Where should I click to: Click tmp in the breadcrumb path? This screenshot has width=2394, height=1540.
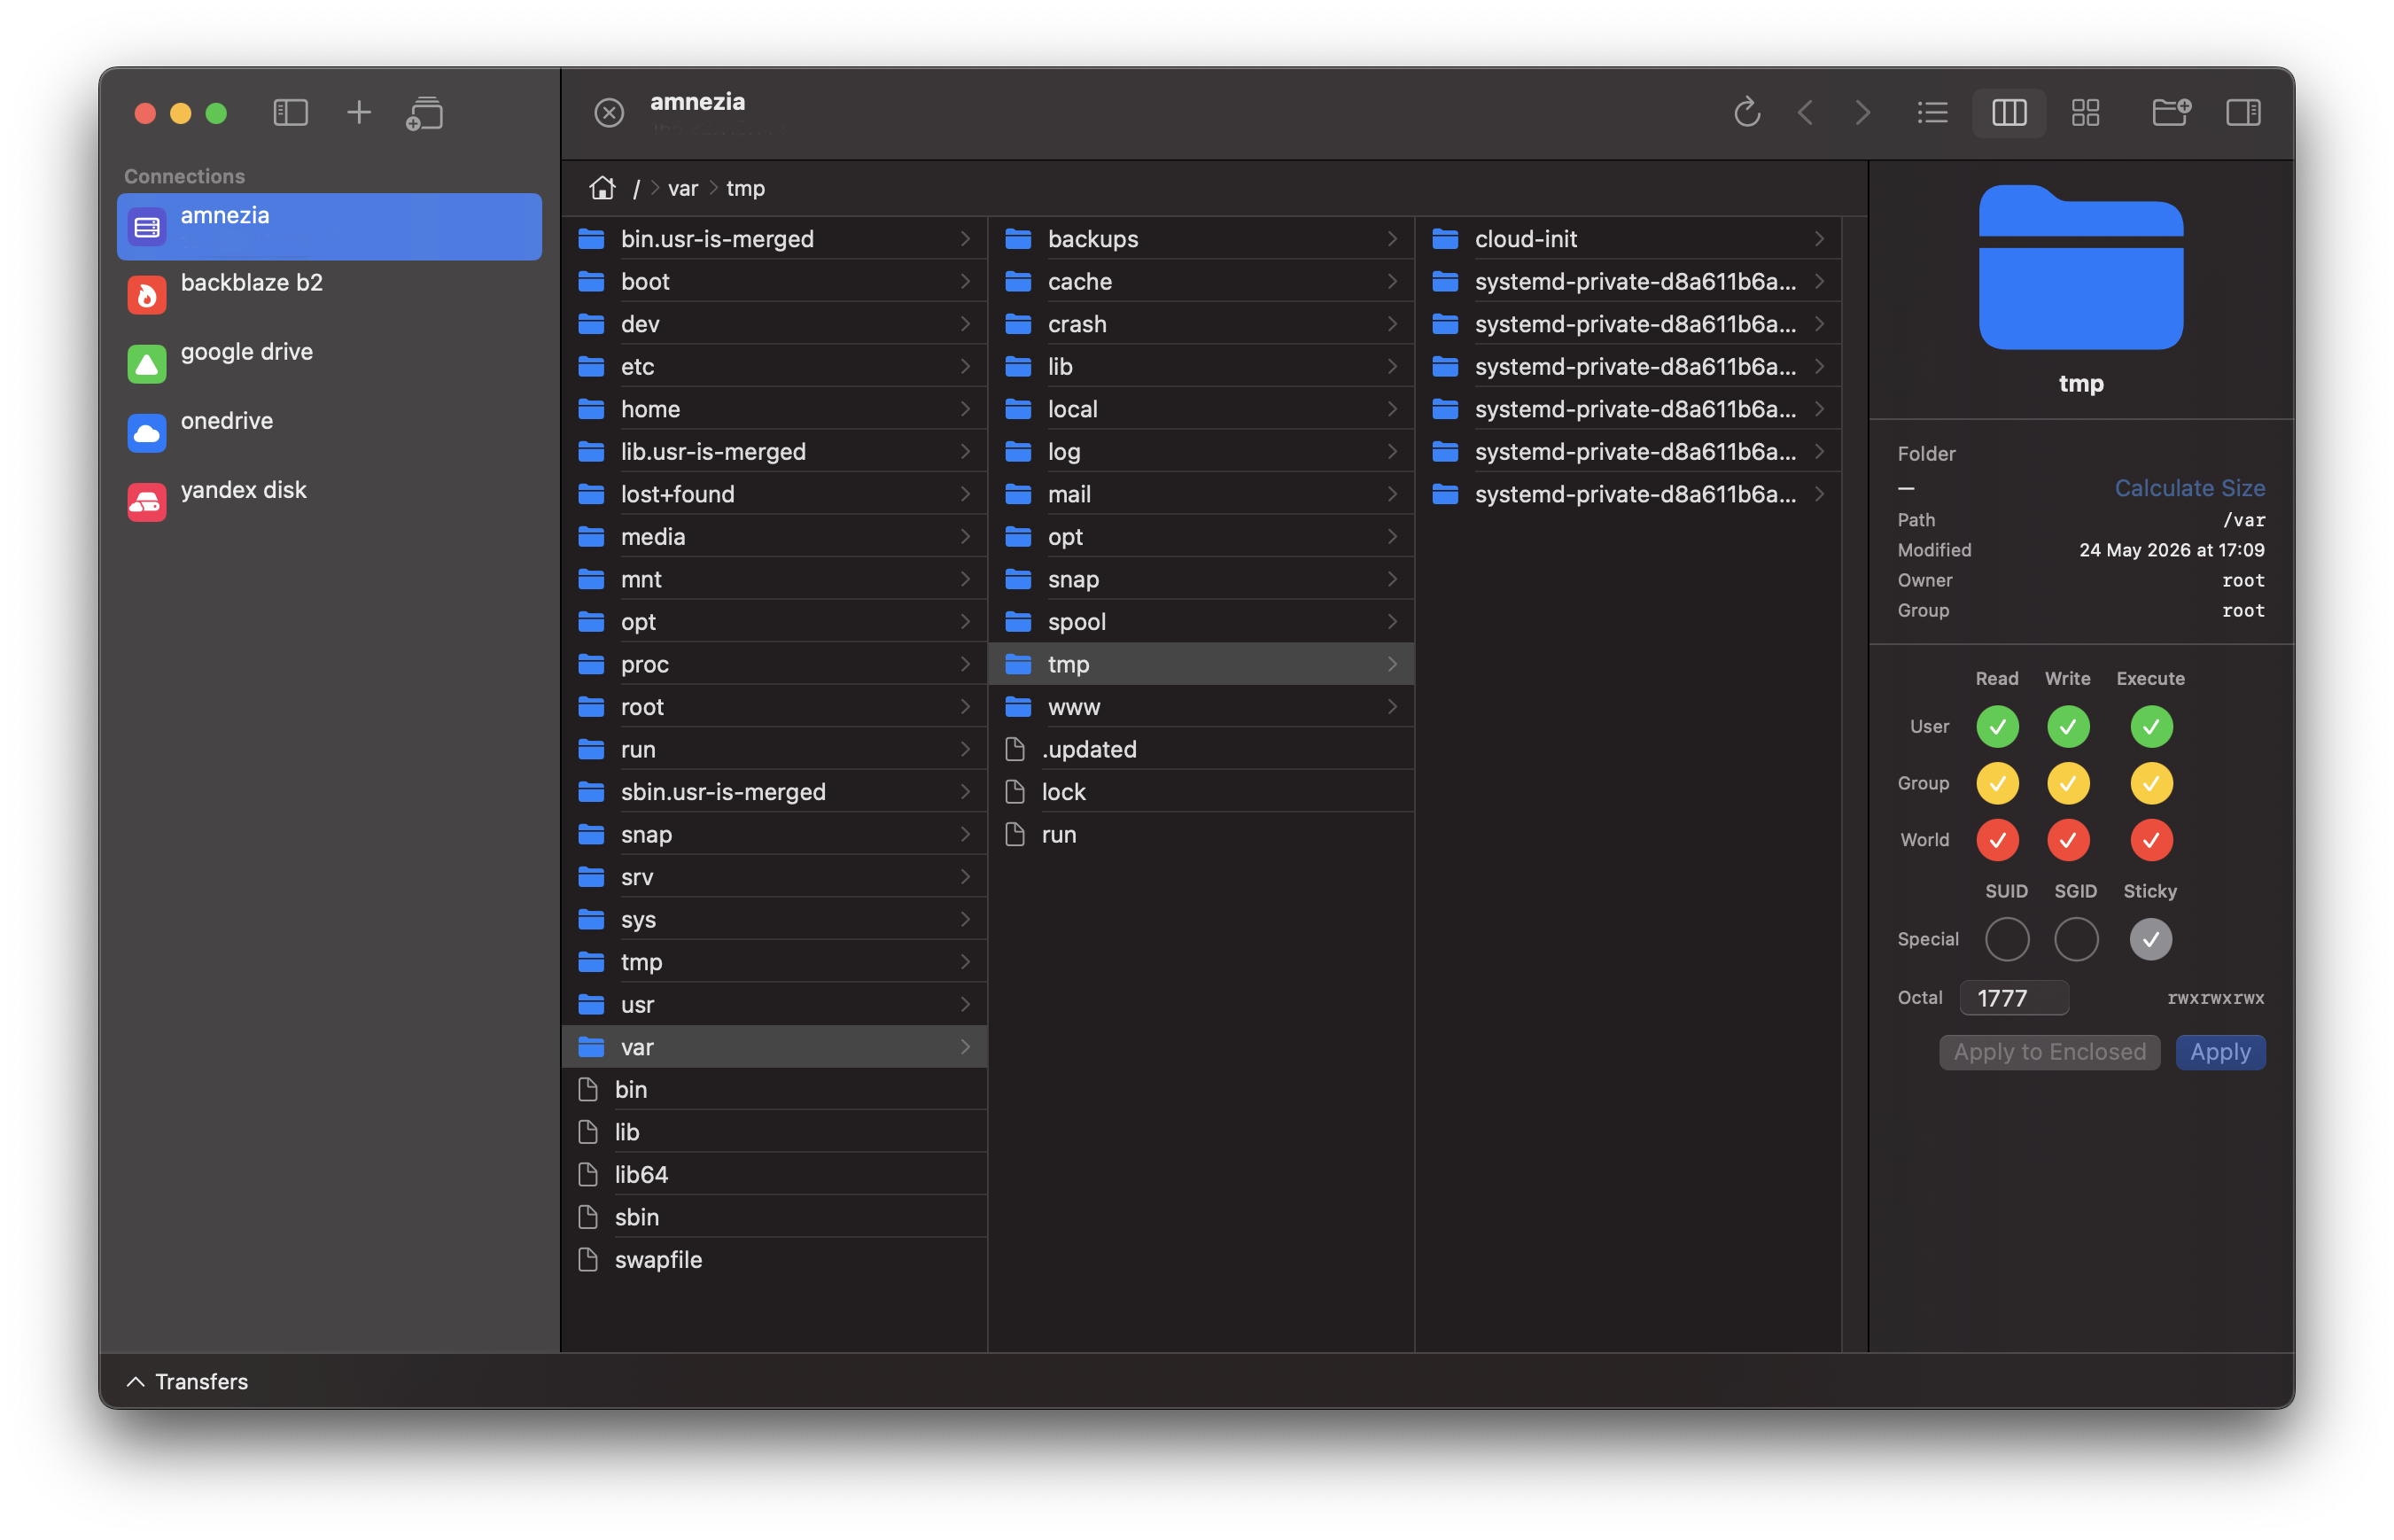pos(745,188)
